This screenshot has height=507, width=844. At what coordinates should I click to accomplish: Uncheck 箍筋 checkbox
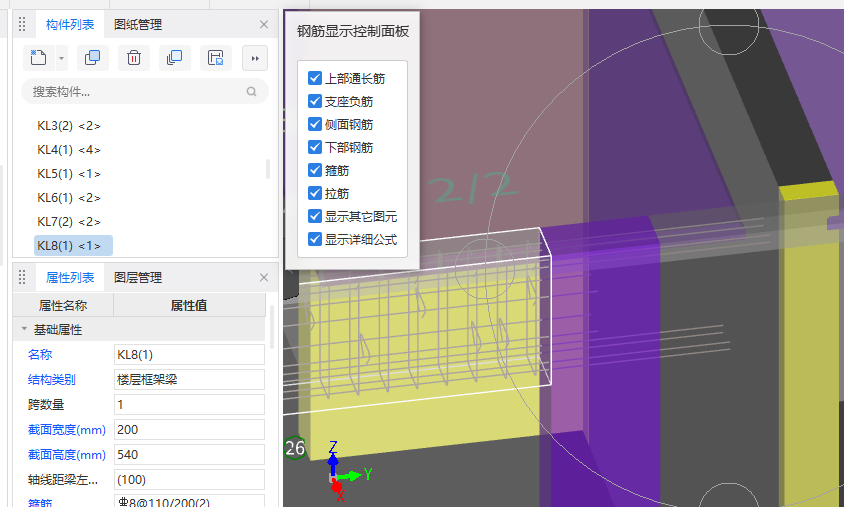315,170
